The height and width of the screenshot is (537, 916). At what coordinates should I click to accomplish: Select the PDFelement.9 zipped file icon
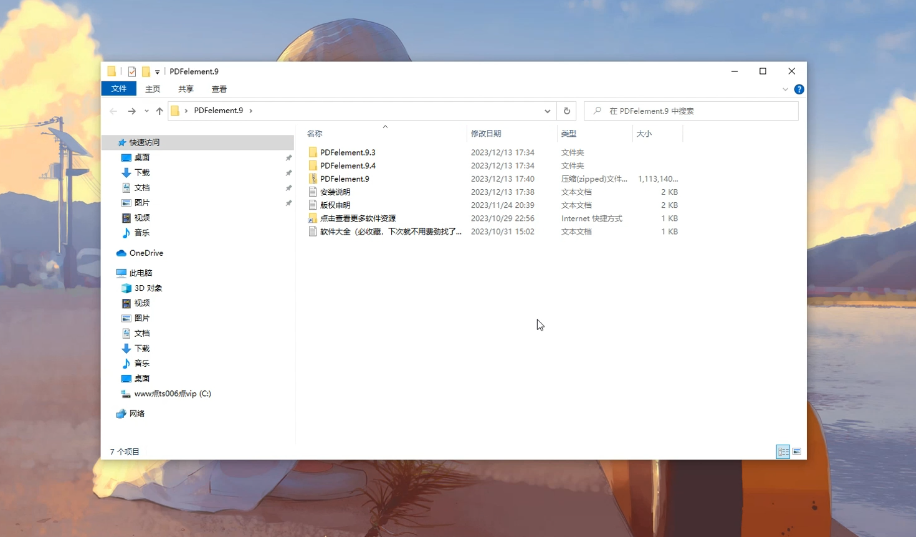coord(313,179)
